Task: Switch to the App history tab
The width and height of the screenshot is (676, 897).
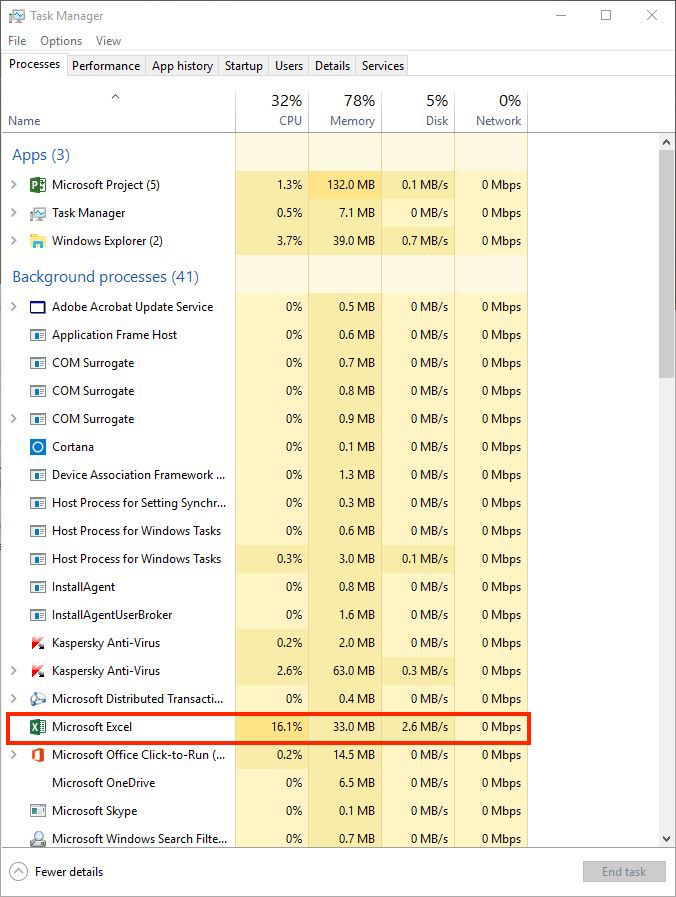Action: click(x=182, y=66)
